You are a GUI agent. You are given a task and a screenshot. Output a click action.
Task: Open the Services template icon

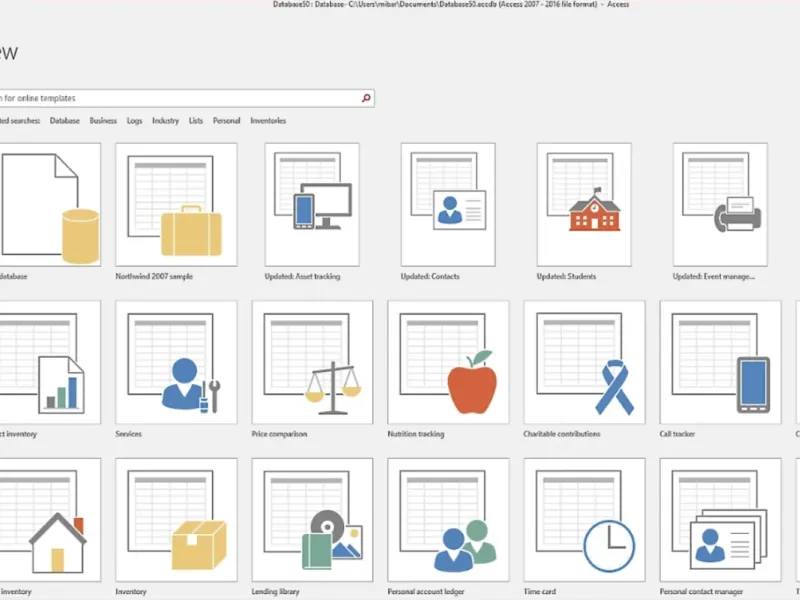pyautogui.click(x=176, y=362)
